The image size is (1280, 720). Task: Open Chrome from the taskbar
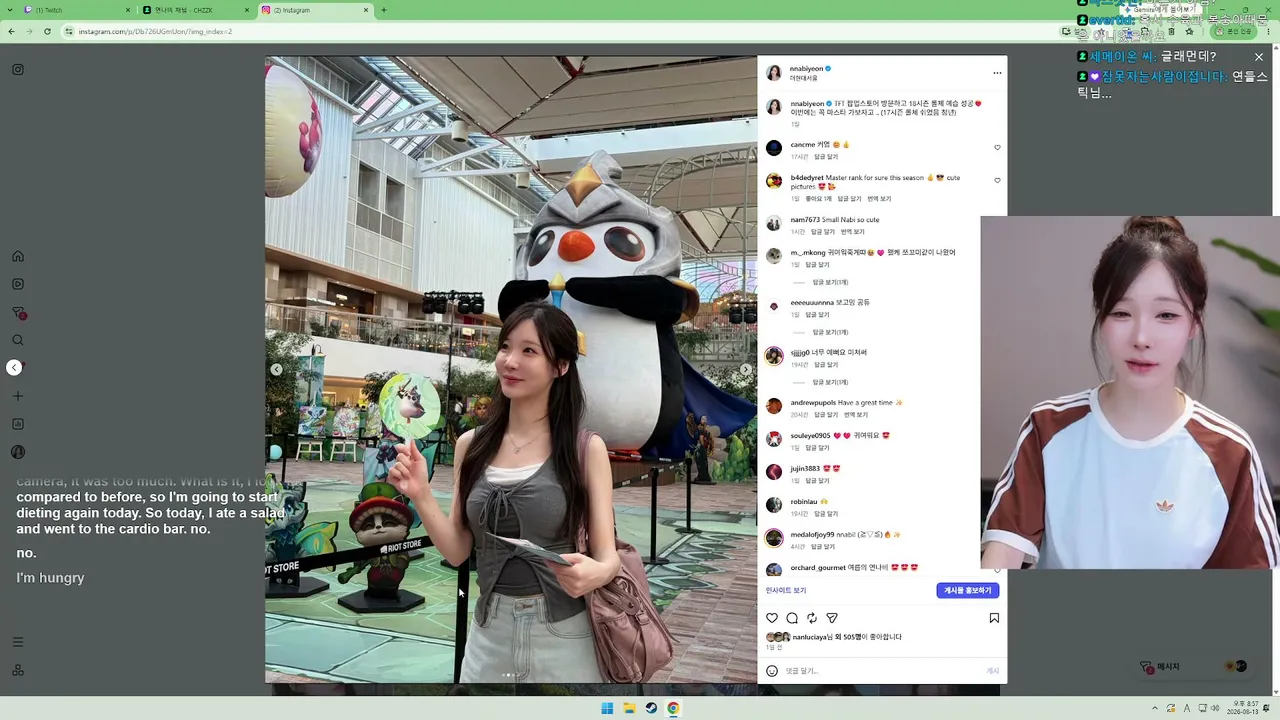(x=673, y=708)
